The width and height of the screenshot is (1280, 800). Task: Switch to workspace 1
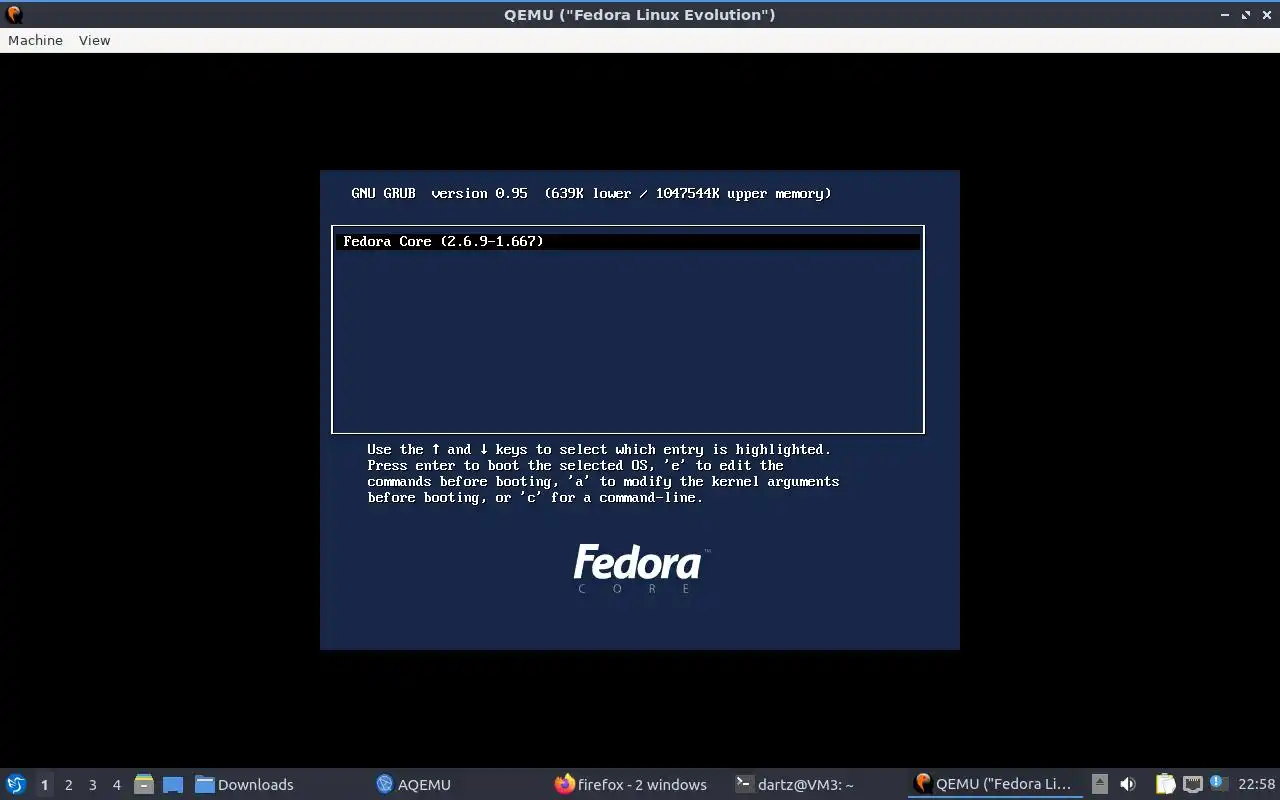click(44, 784)
